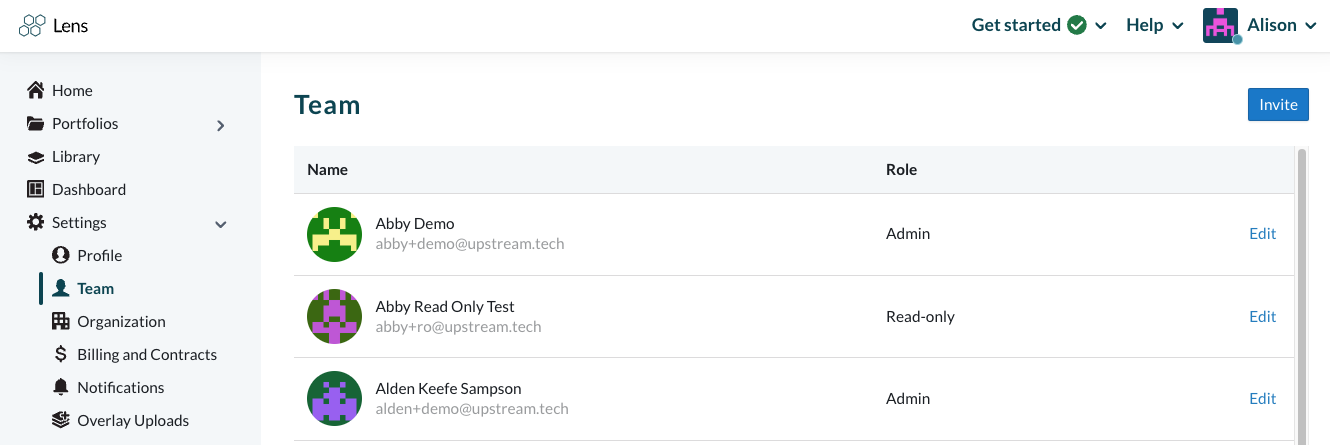
Task: Open the Alison account dropdown
Action: coord(1260,25)
